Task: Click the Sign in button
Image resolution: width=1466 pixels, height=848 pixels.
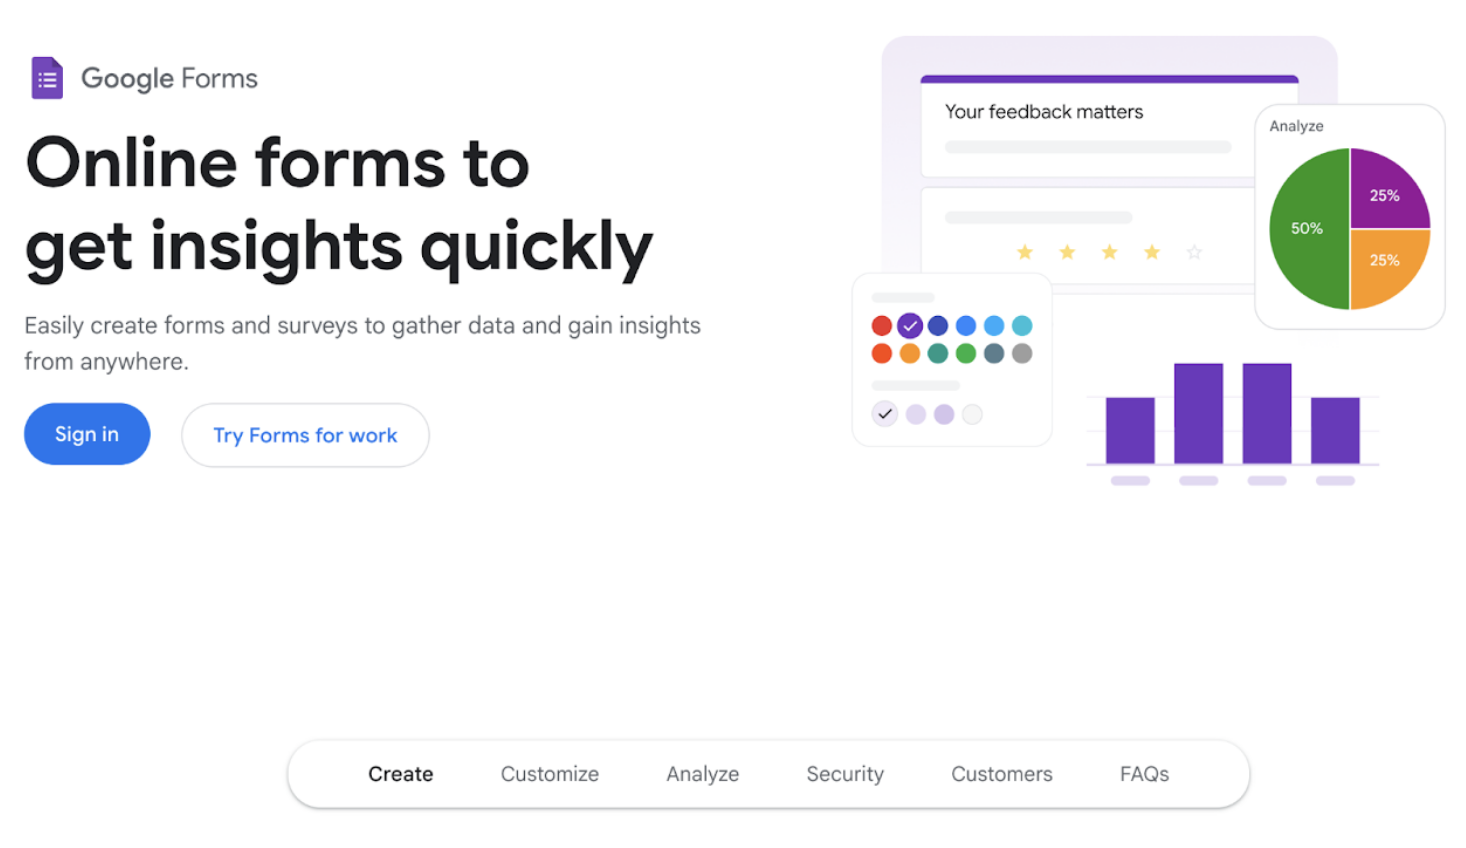Action: (x=86, y=433)
